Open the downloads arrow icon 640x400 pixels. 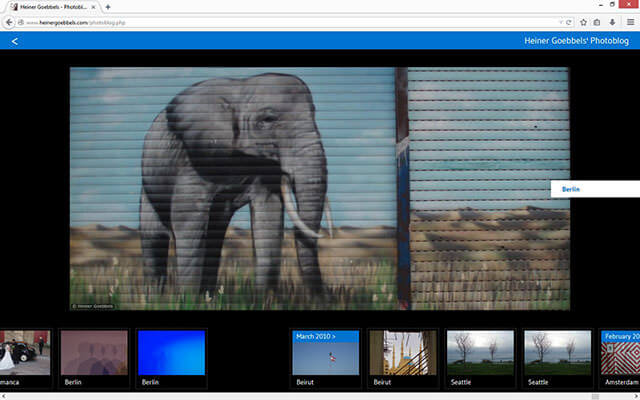tap(612, 22)
